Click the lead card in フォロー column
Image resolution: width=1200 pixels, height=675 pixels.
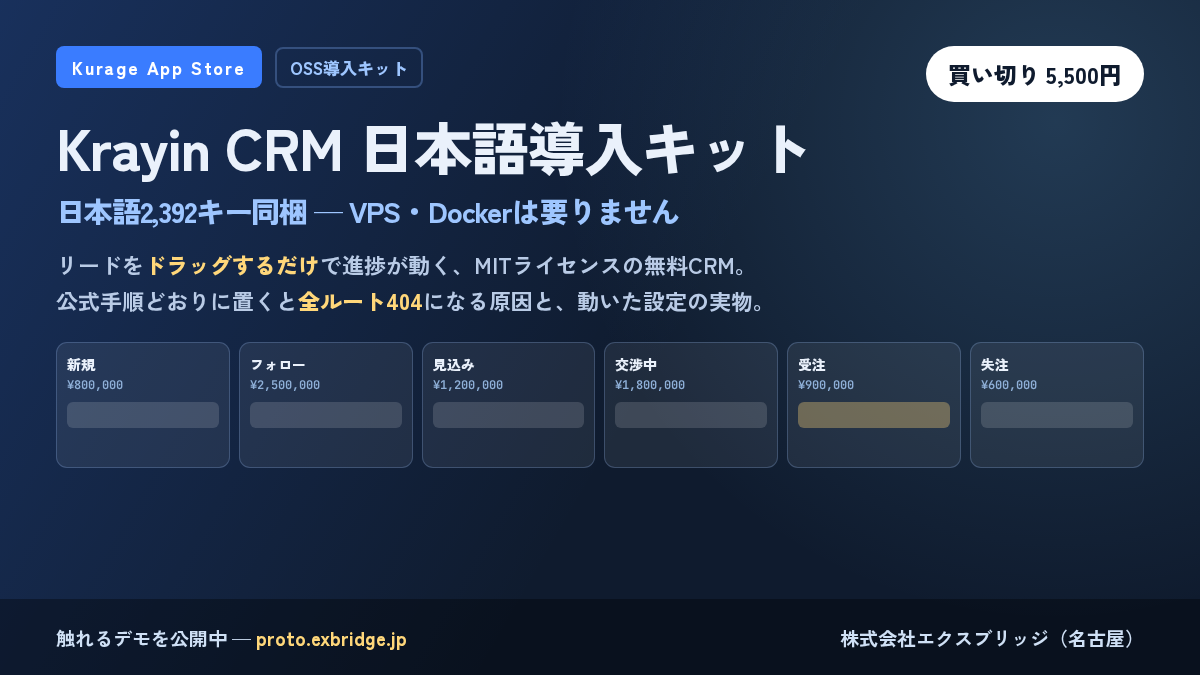[326, 415]
